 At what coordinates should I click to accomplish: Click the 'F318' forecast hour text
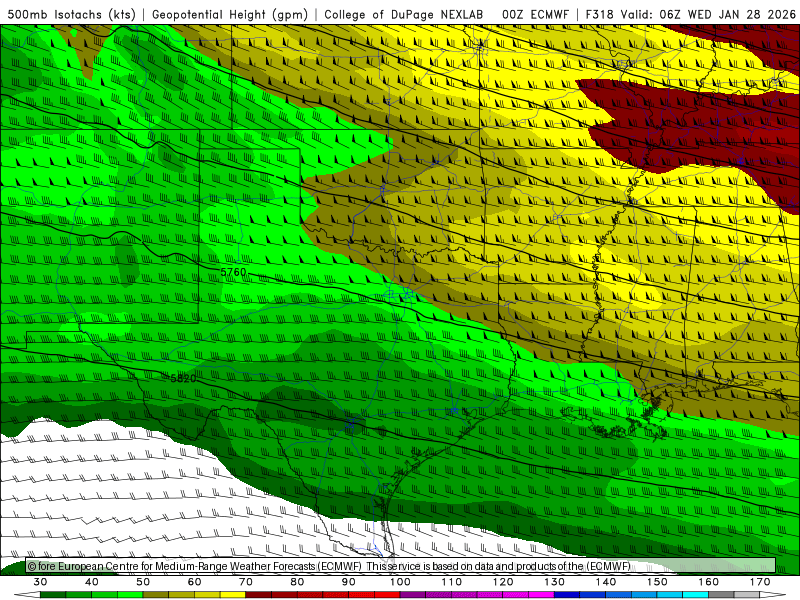[599, 14]
